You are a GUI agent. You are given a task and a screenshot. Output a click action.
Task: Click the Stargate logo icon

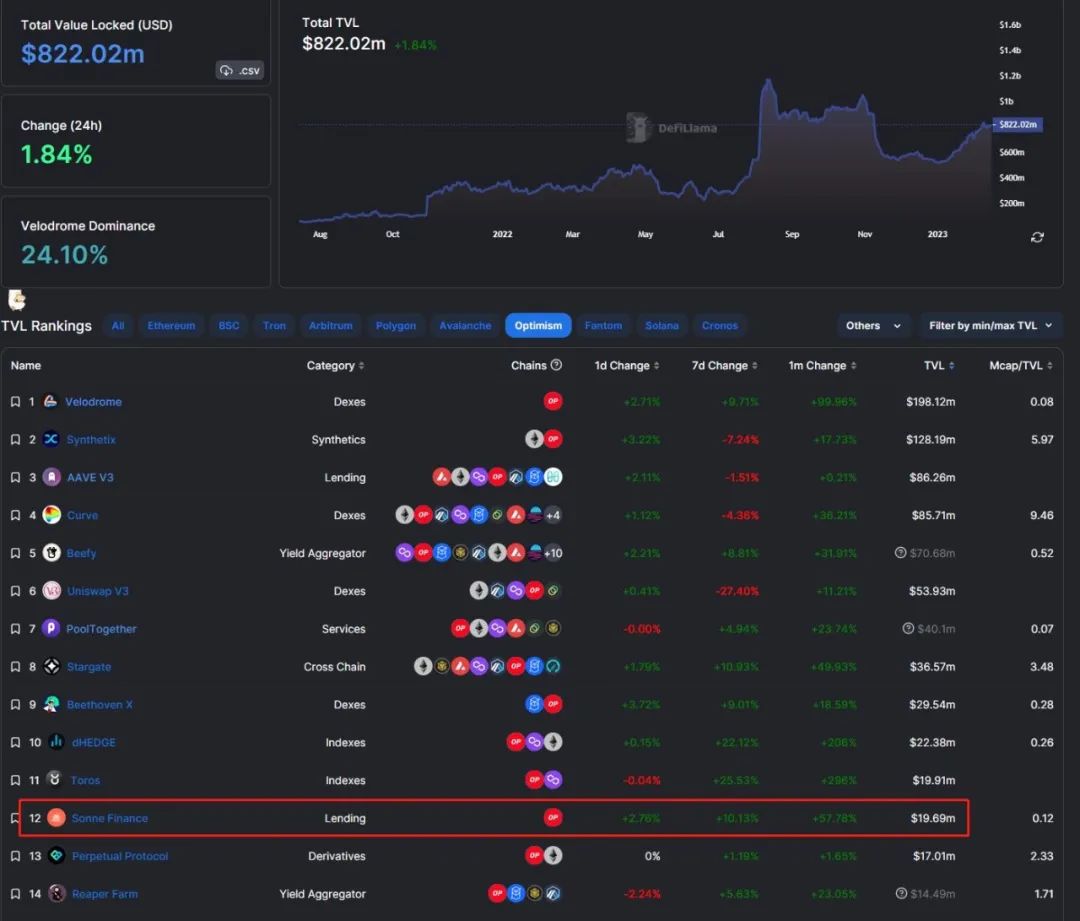pyautogui.click(x=52, y=666)
